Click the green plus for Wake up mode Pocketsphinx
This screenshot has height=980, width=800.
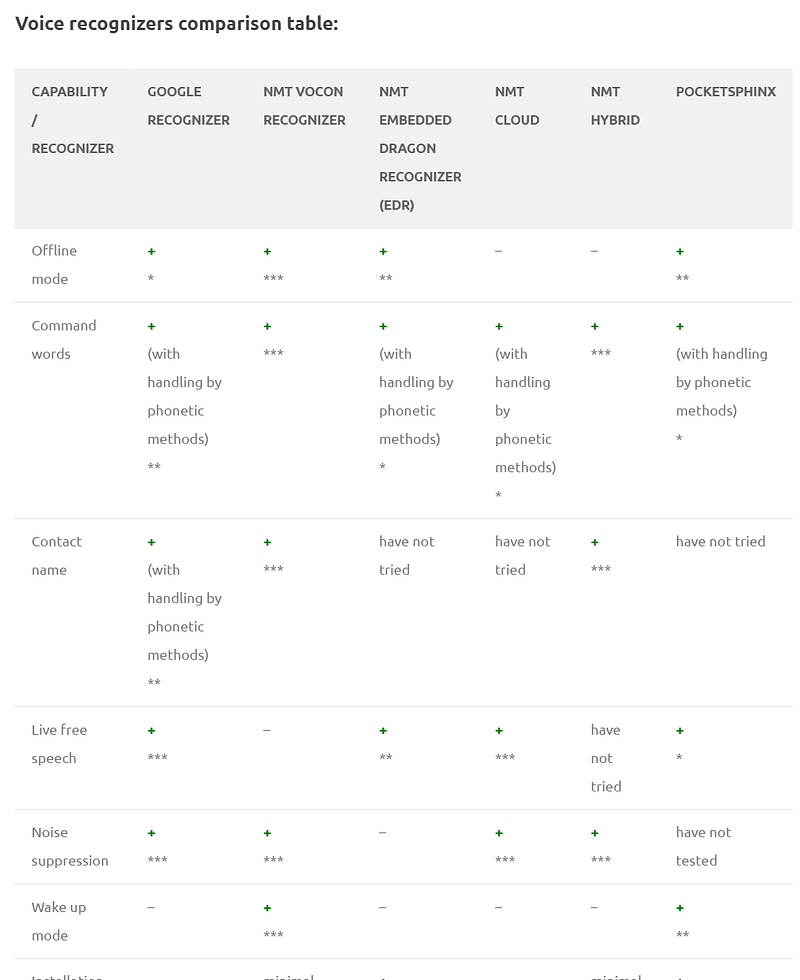click(x=680, y=908)
